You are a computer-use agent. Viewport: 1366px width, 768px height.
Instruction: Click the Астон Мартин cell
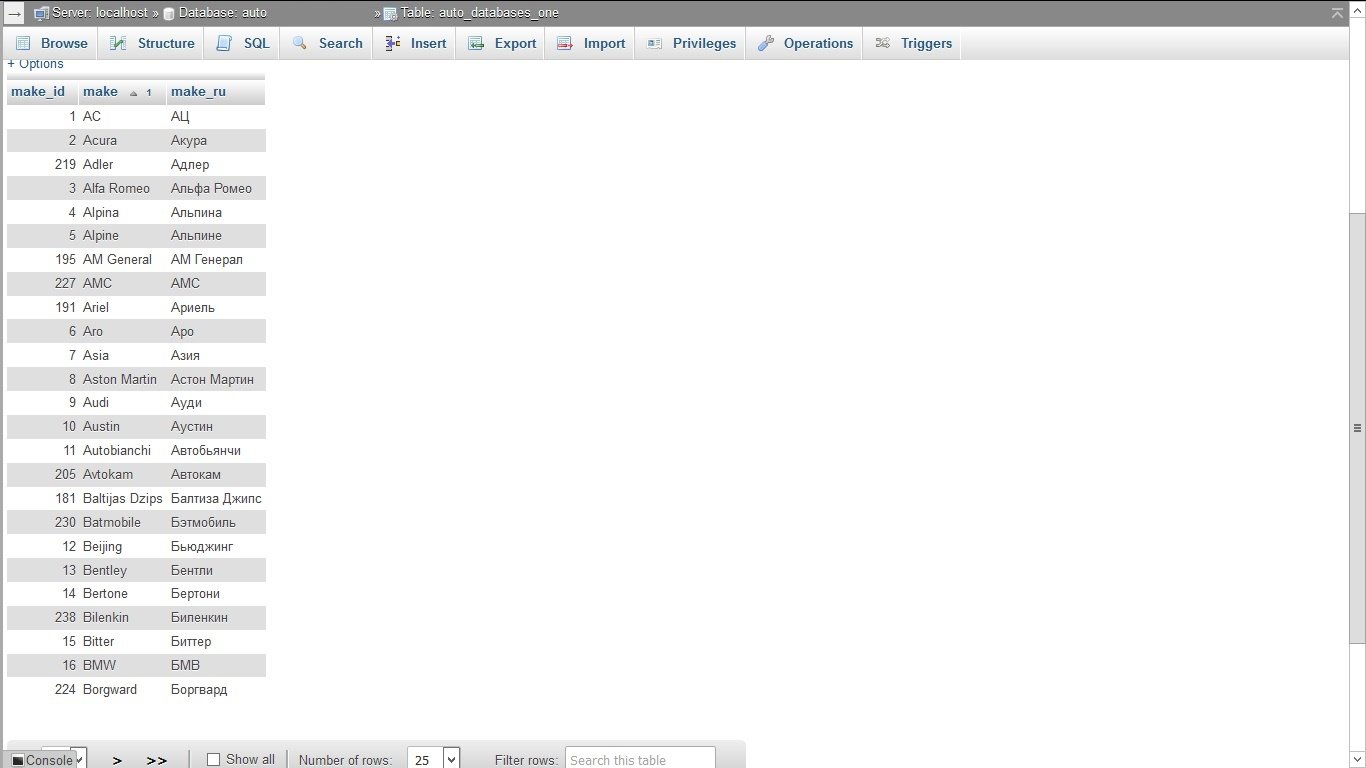click(x=216, y=380)
